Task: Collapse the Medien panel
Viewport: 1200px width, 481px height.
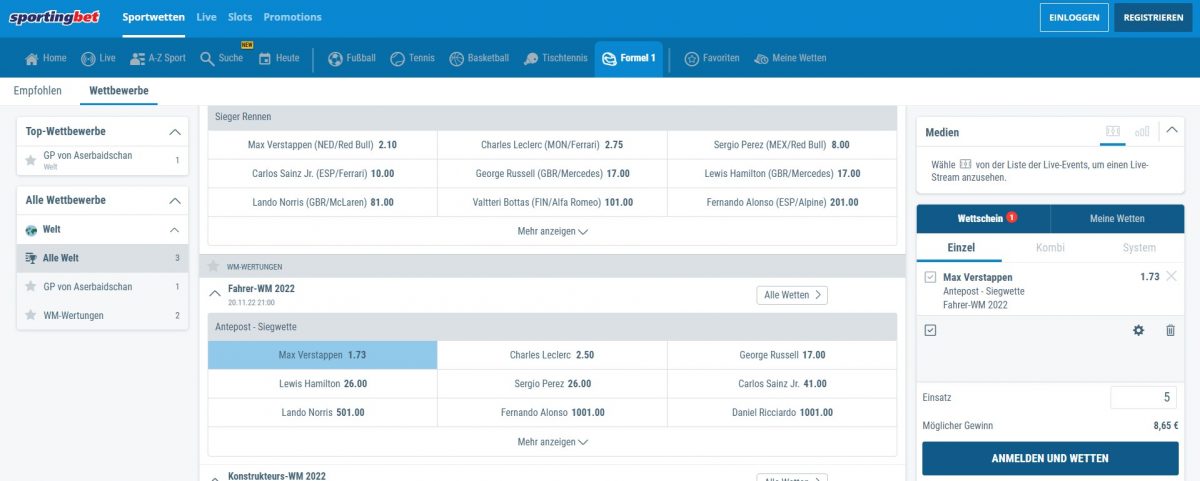Action: tap(1172, 131)
